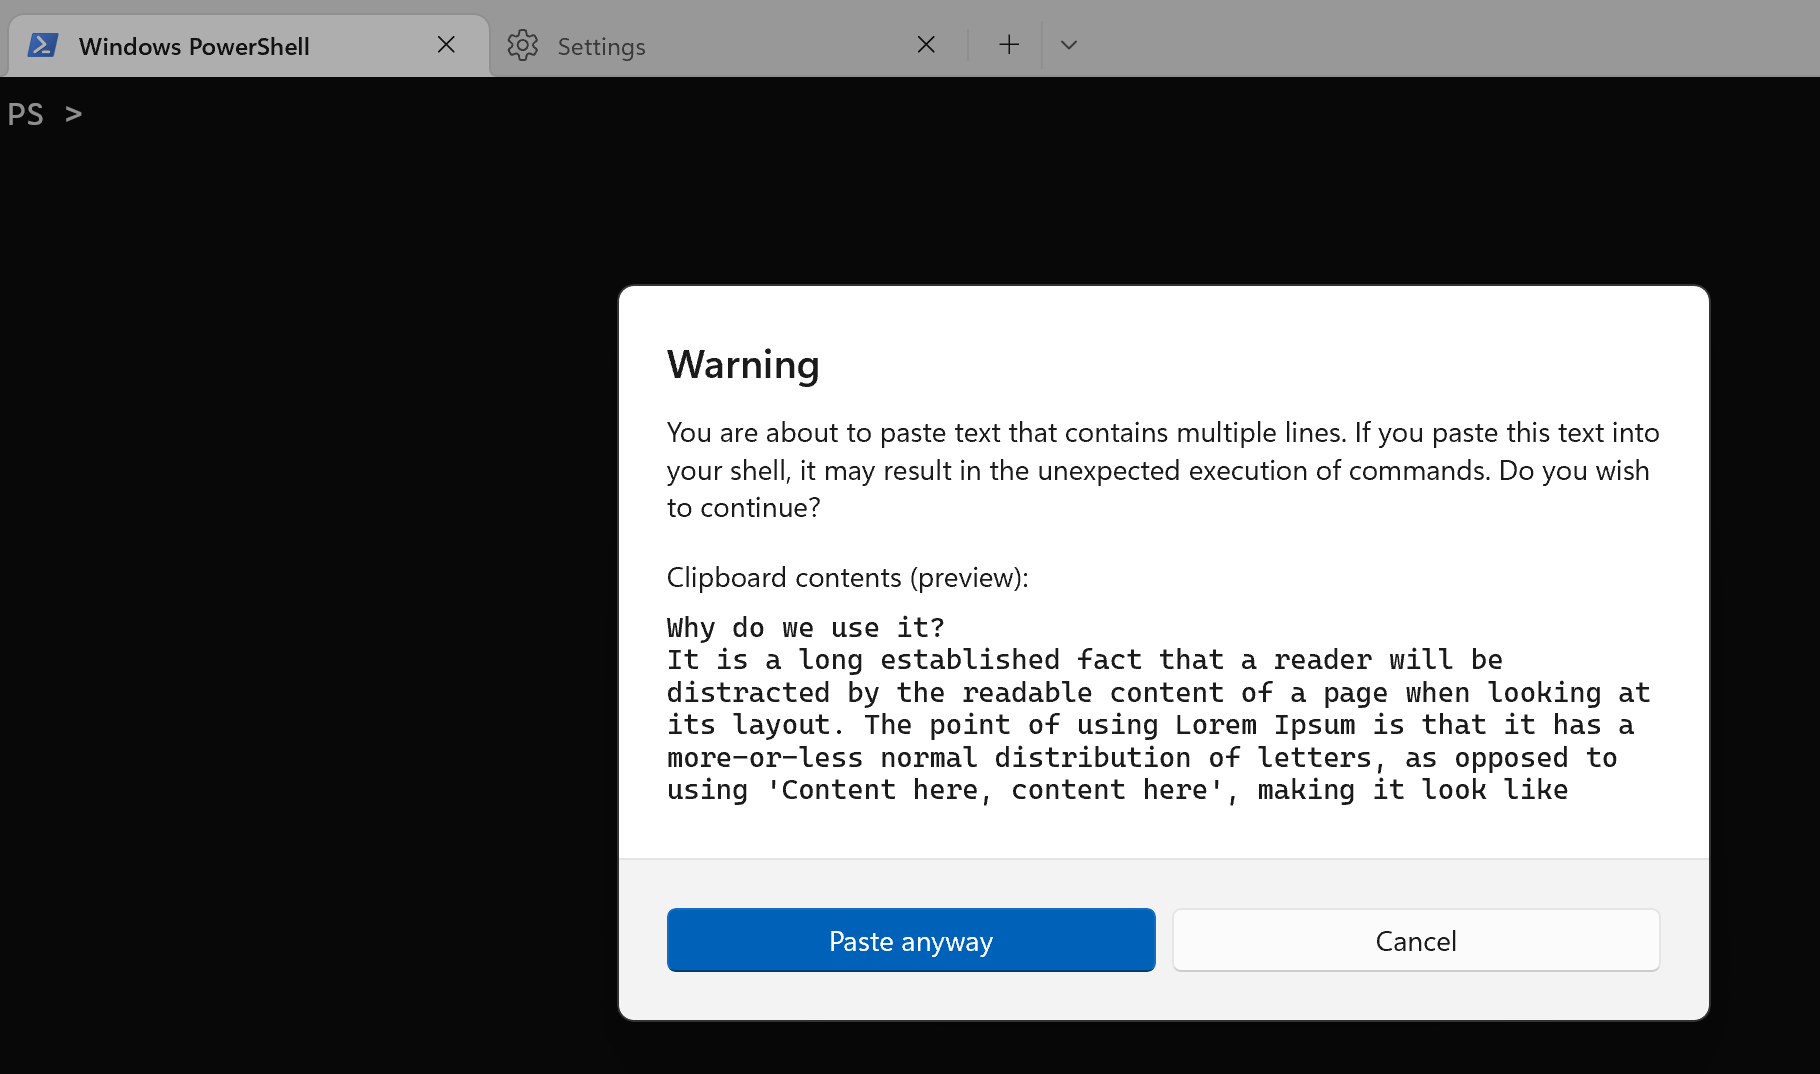Dismiss the dialog via the Cancel button

click(1415, 940)
